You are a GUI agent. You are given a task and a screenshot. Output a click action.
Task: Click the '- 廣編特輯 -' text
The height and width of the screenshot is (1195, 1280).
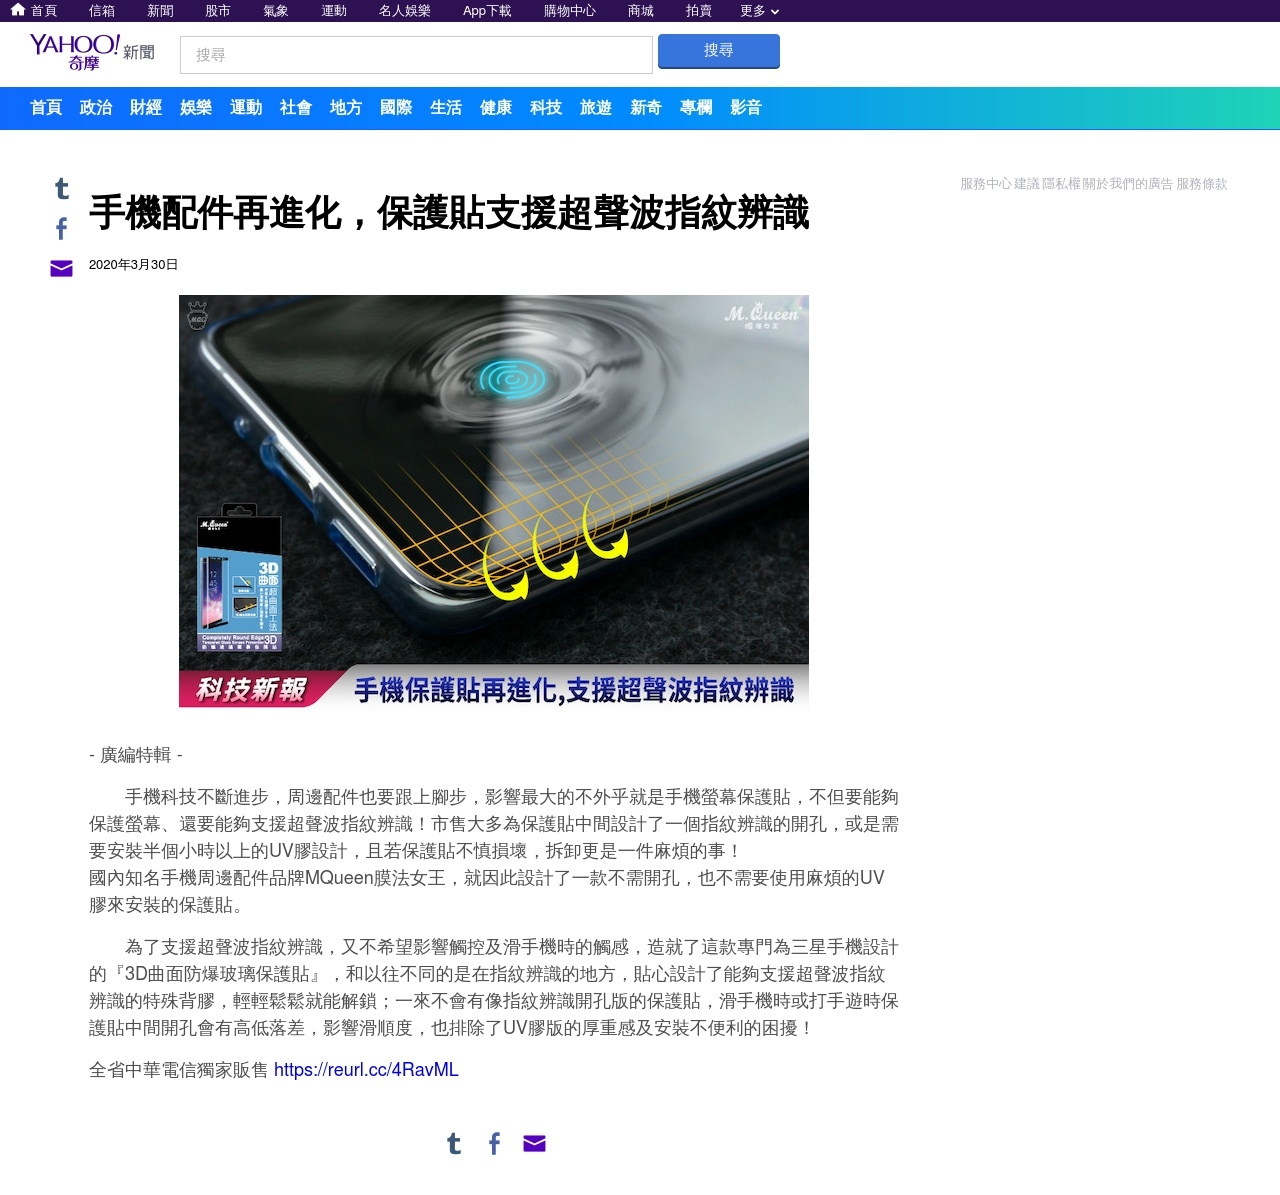tap(136, 755)
